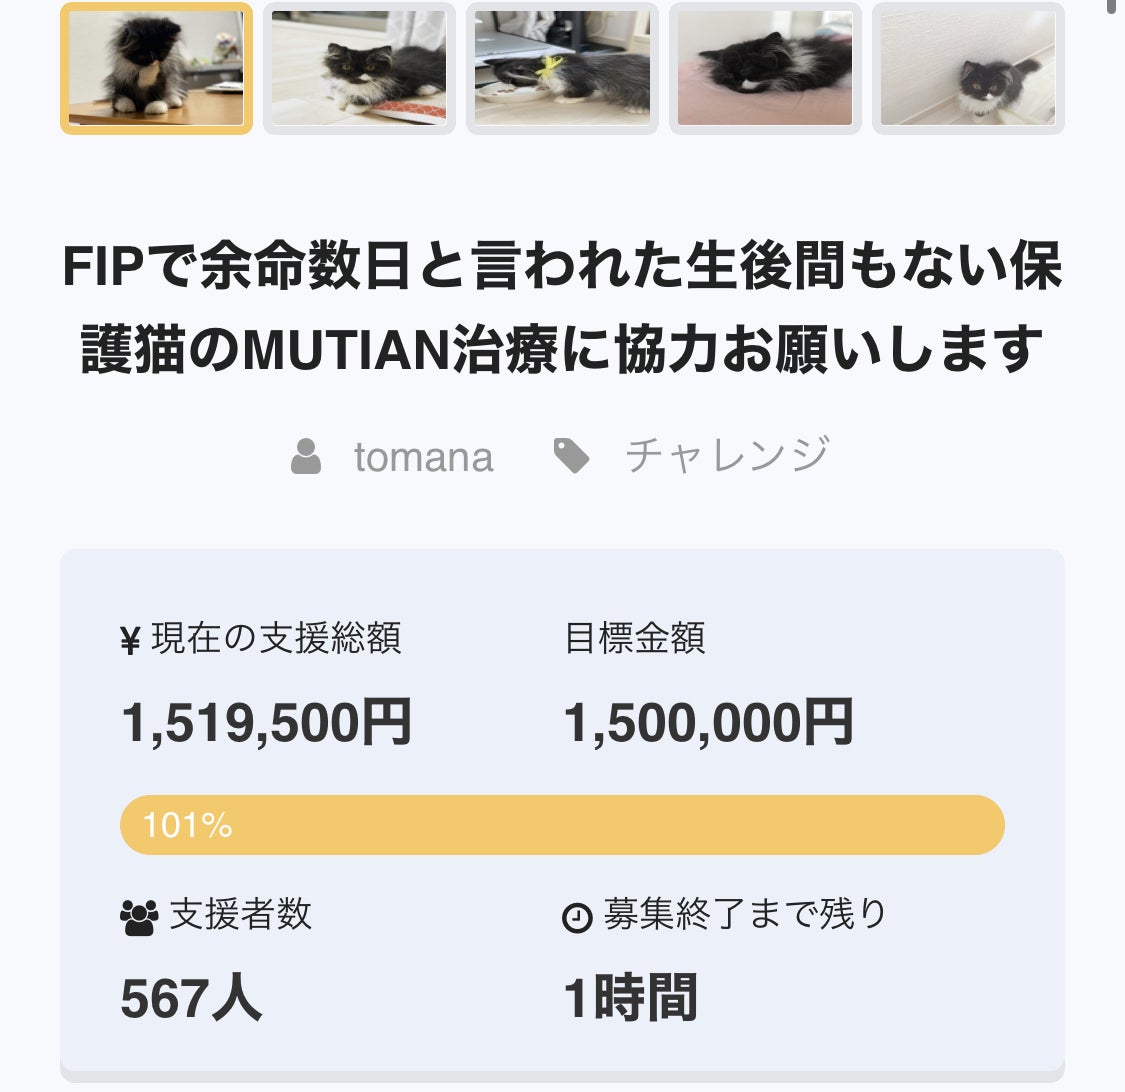Click the user profile icon beside tomana
The image size is (1125, 1092).
coord(306,457)
